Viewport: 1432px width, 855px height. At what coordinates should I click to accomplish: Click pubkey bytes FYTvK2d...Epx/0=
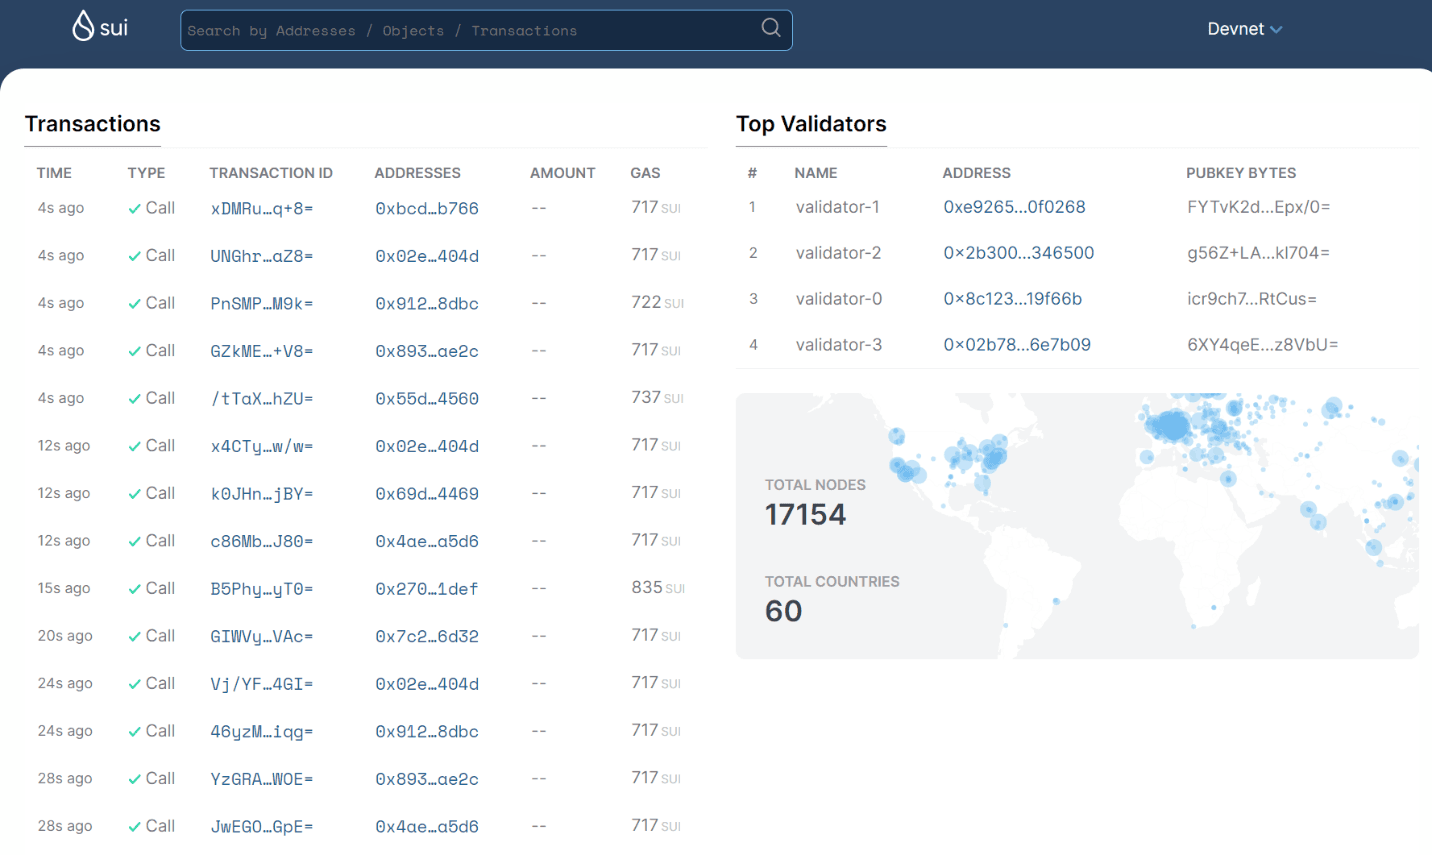(x=1258, y=207)
